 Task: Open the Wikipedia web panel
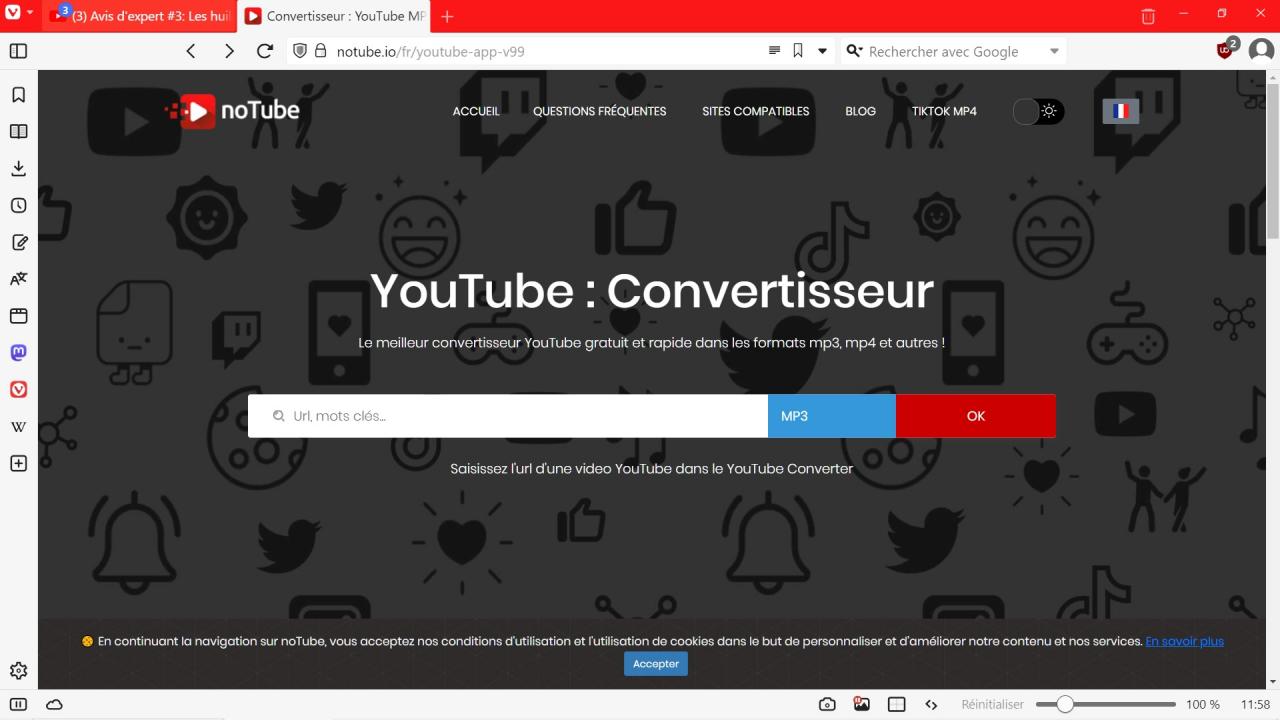pyautogui.click(x=18, y=427)
